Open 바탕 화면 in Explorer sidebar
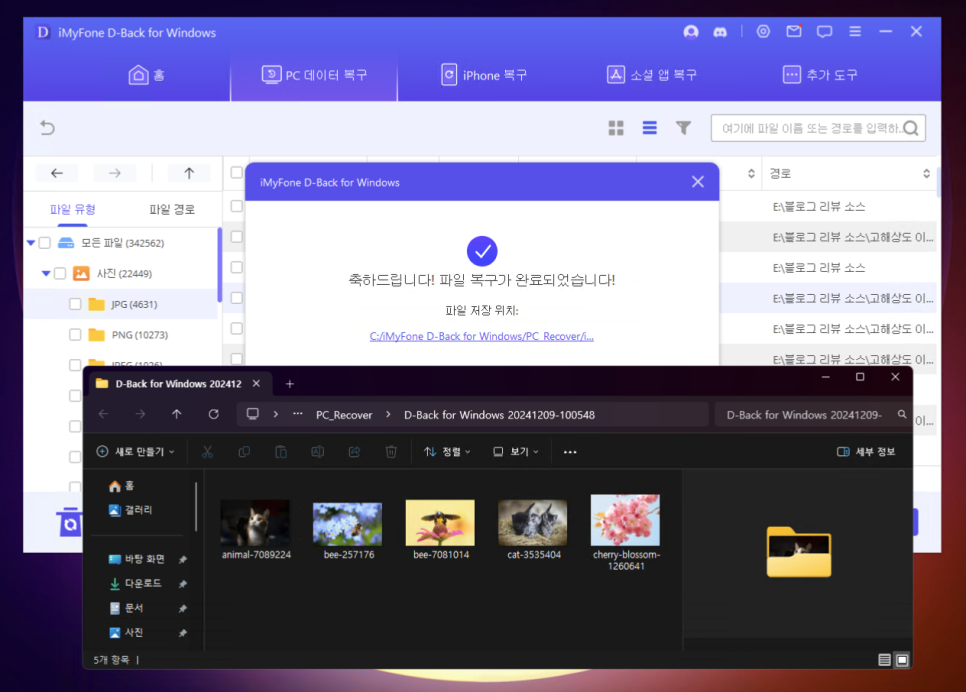966x692 pixels. coord(137,559)
